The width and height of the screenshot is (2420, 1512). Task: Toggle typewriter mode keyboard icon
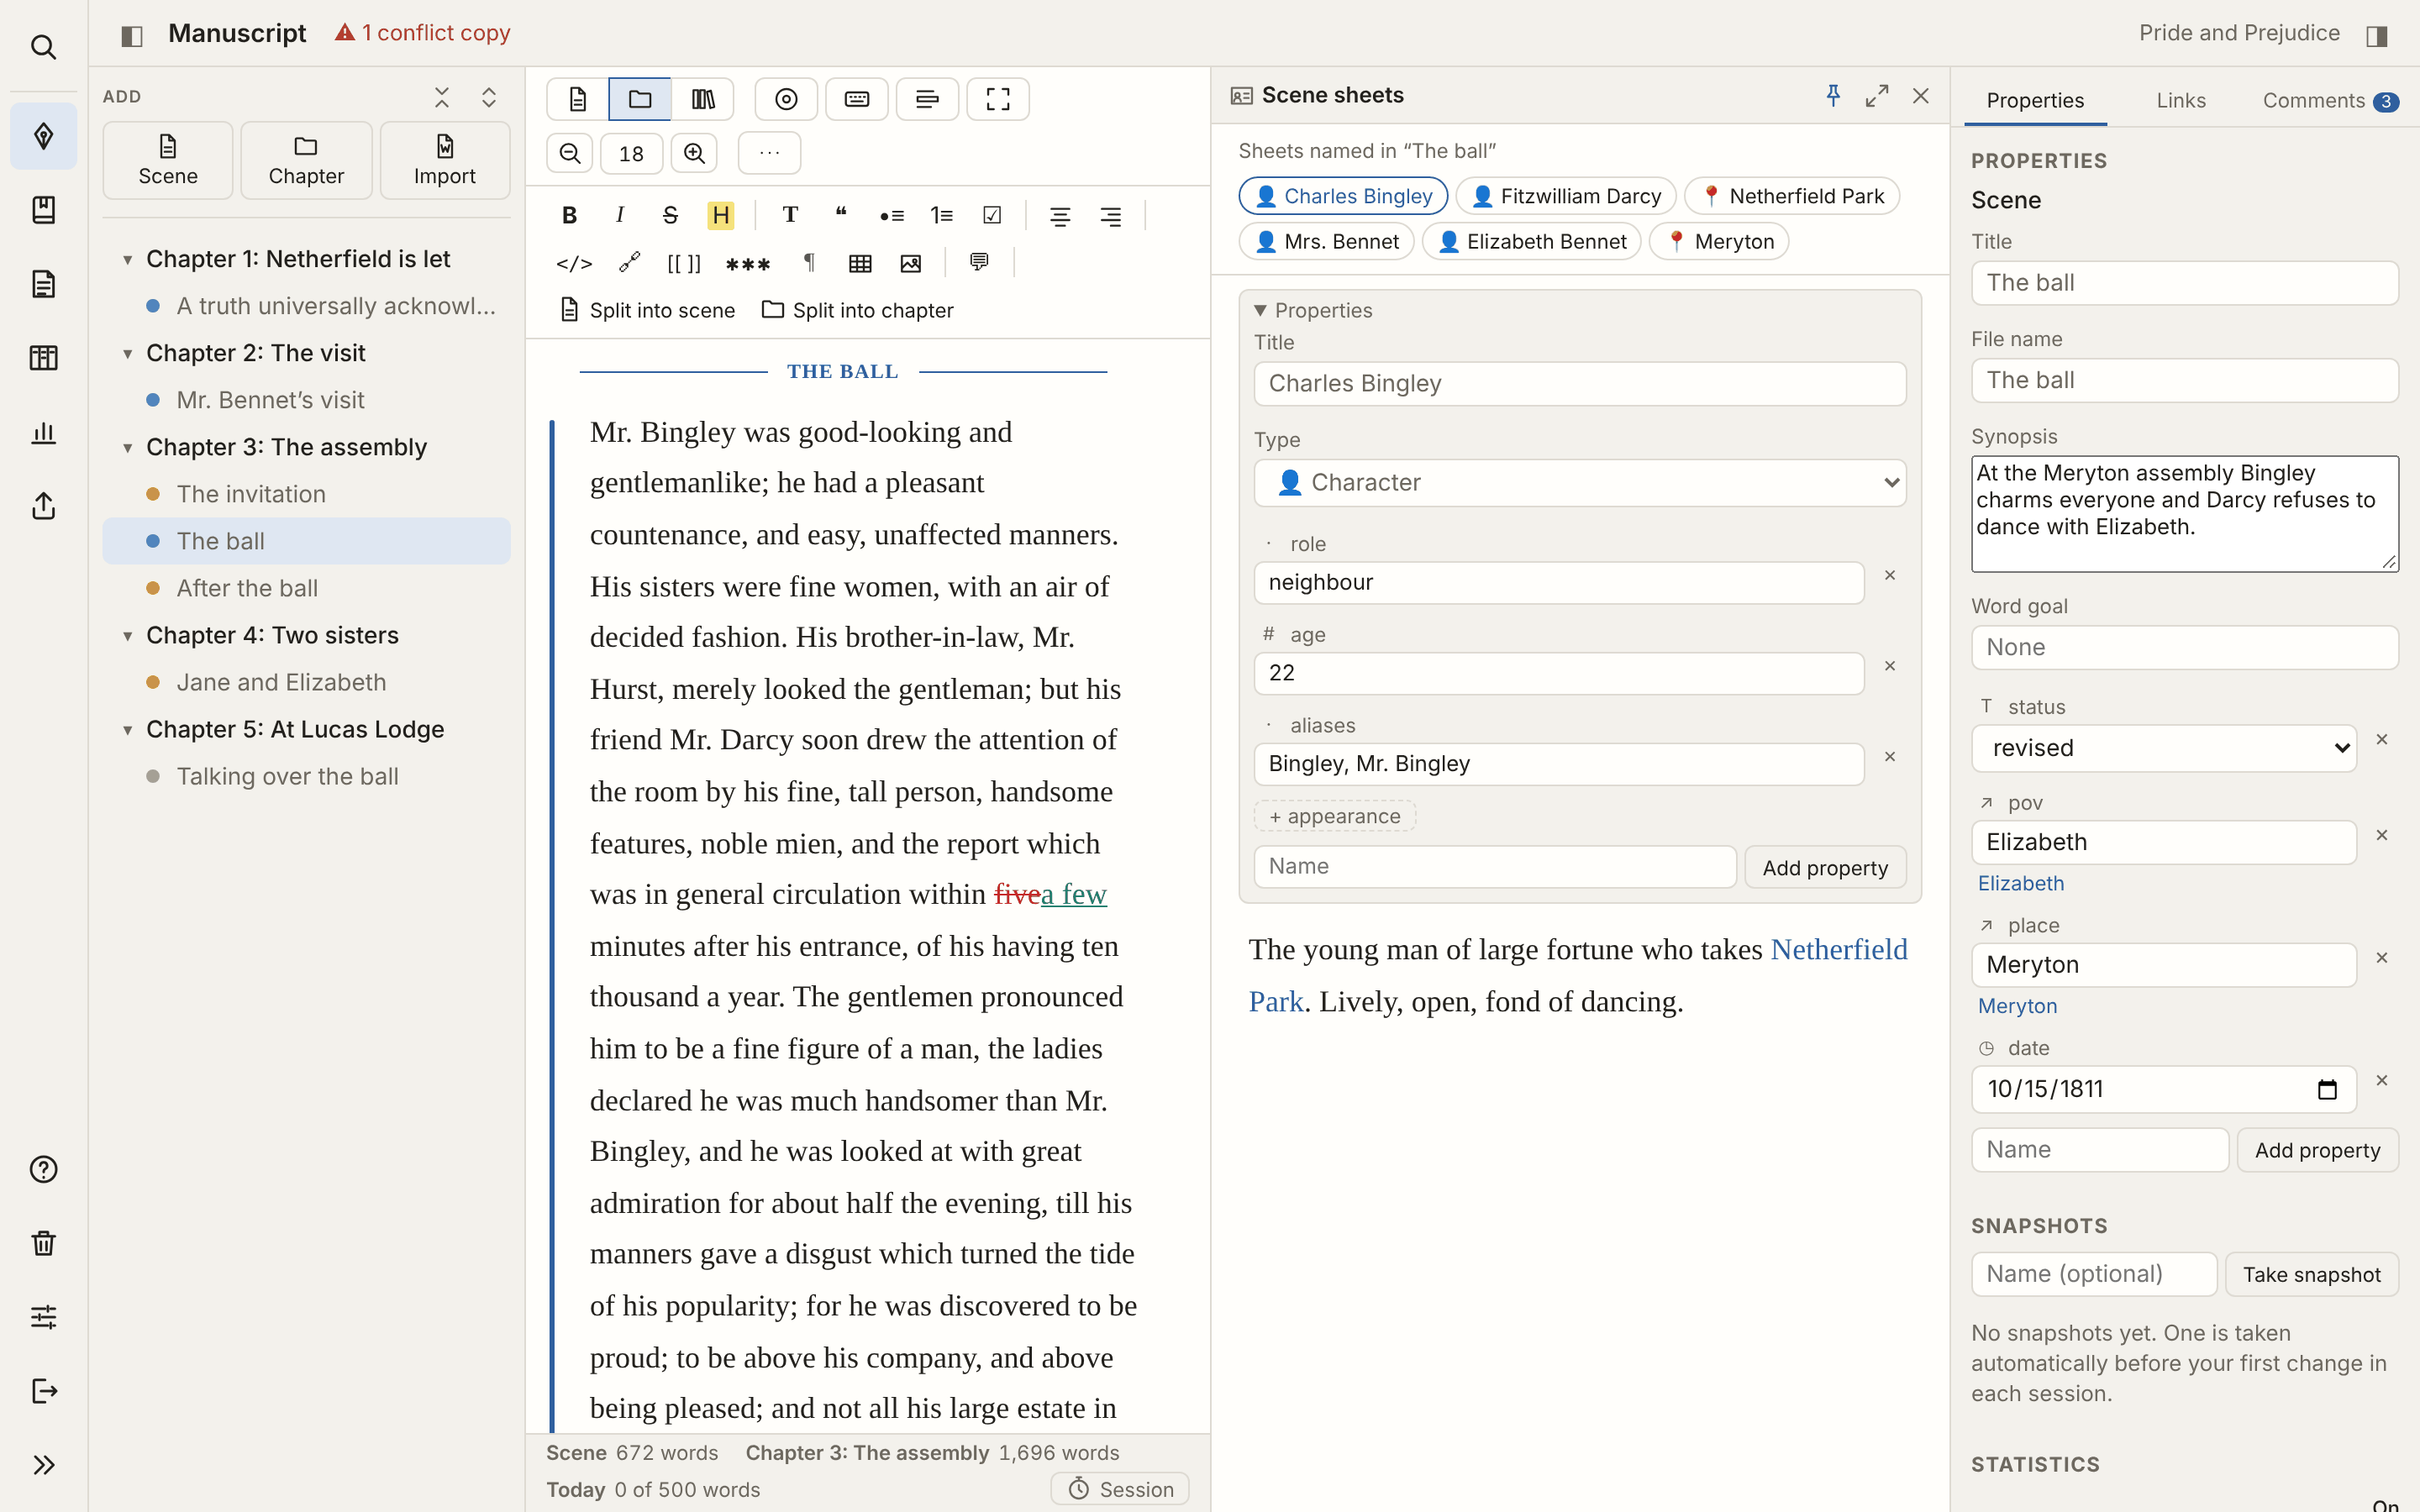[x=857, y=99]
